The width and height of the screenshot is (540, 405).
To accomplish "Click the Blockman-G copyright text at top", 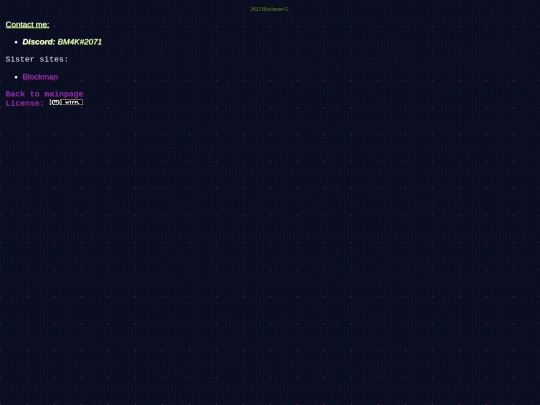I will click(270, 9).
